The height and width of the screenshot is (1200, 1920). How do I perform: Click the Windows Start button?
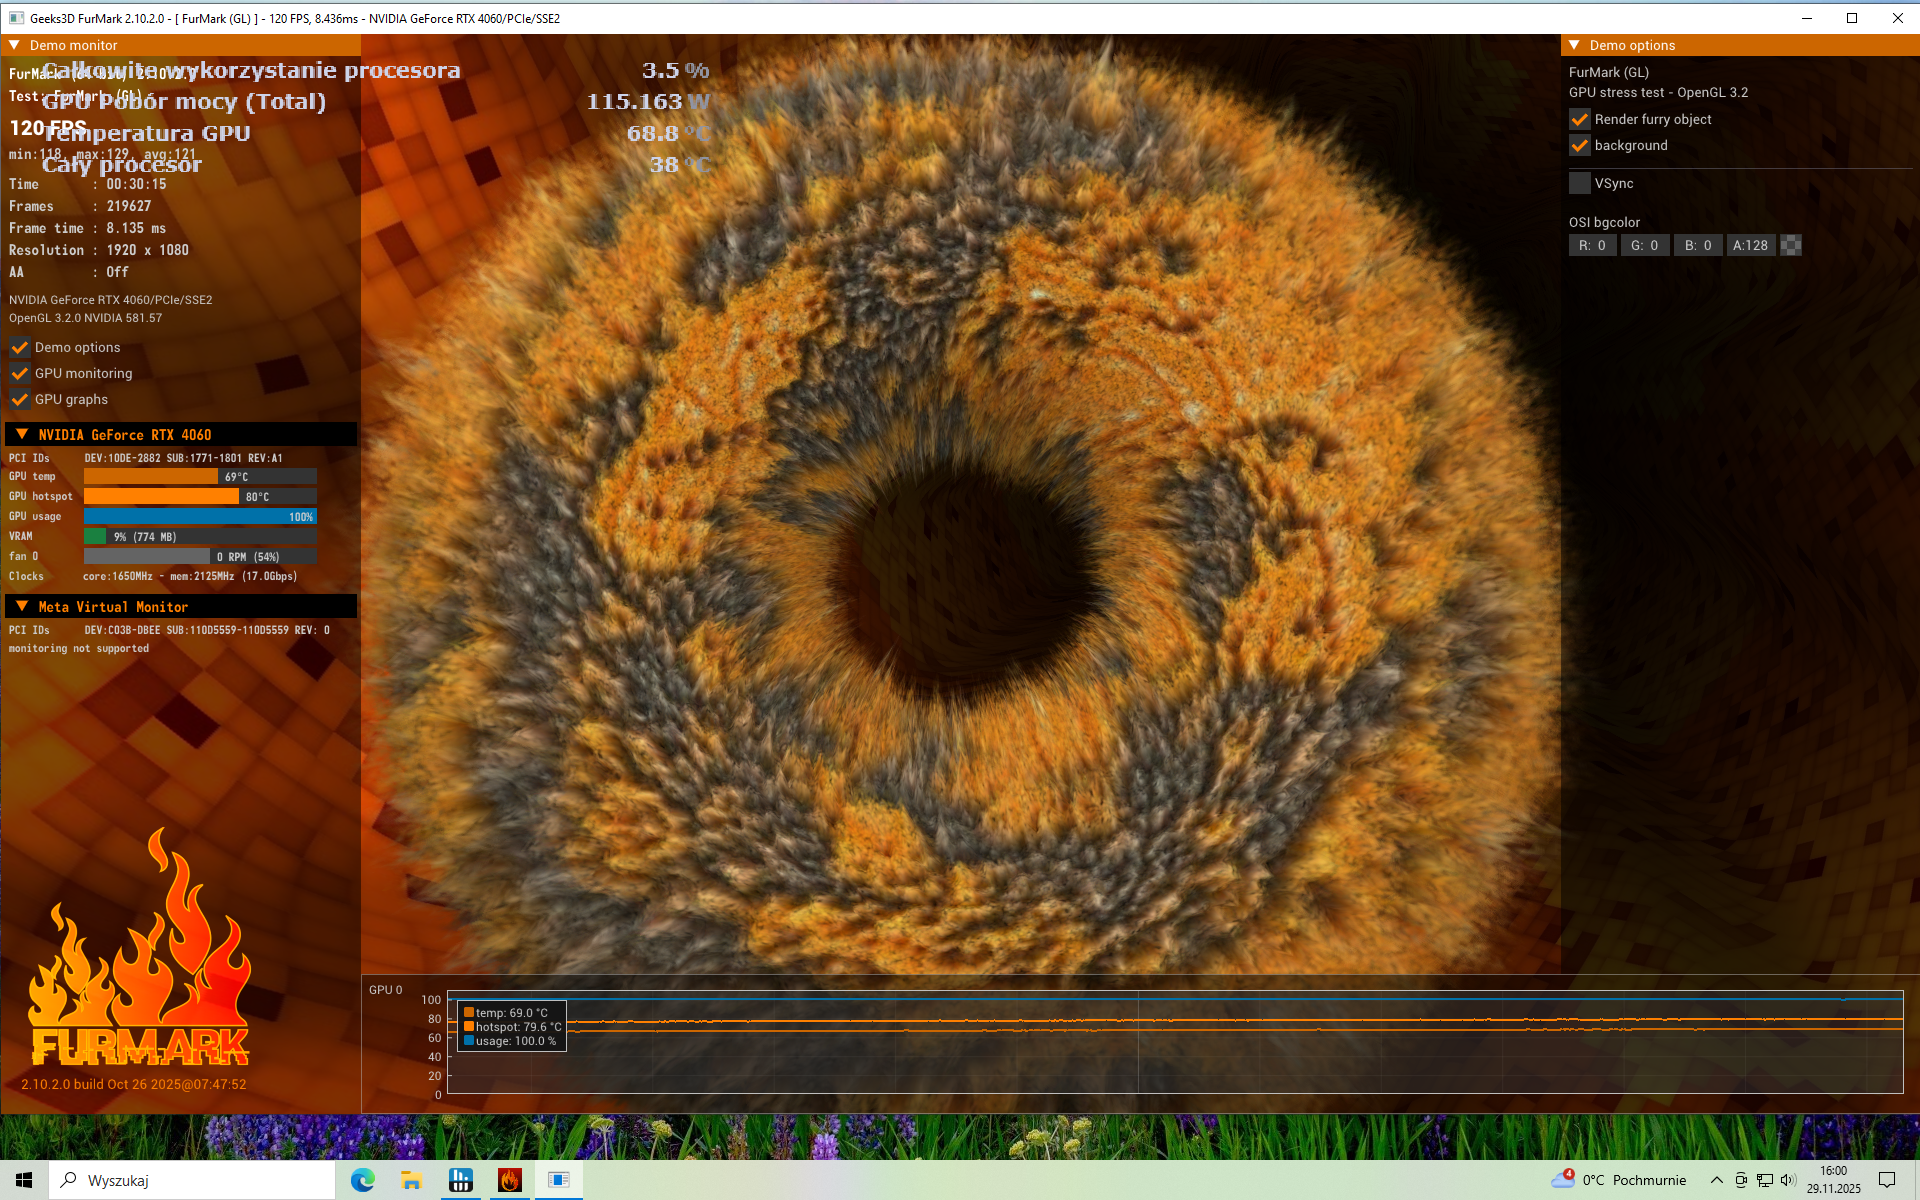[24, 1180]
